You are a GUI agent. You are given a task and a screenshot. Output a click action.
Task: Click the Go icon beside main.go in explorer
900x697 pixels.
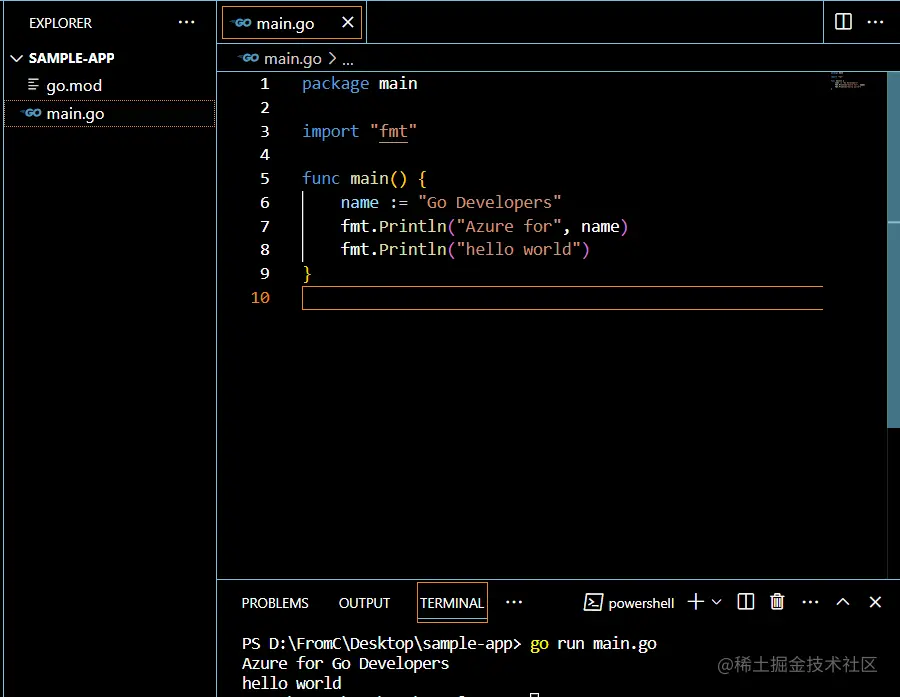(x=32, y=113)
